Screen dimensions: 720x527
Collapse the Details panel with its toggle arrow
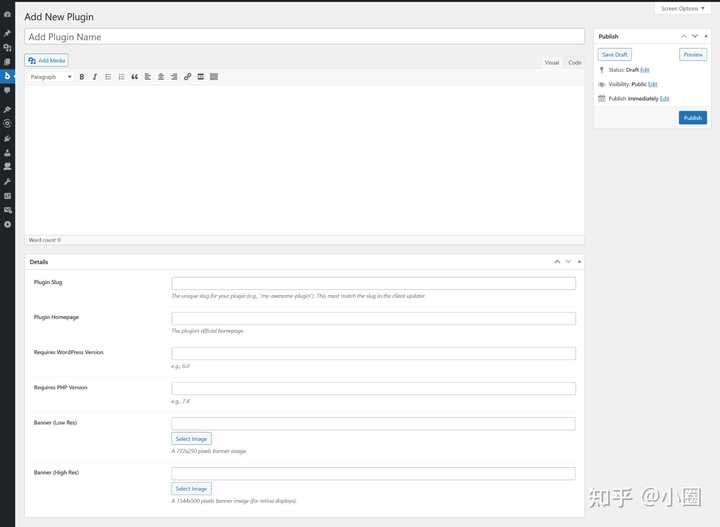579,262
